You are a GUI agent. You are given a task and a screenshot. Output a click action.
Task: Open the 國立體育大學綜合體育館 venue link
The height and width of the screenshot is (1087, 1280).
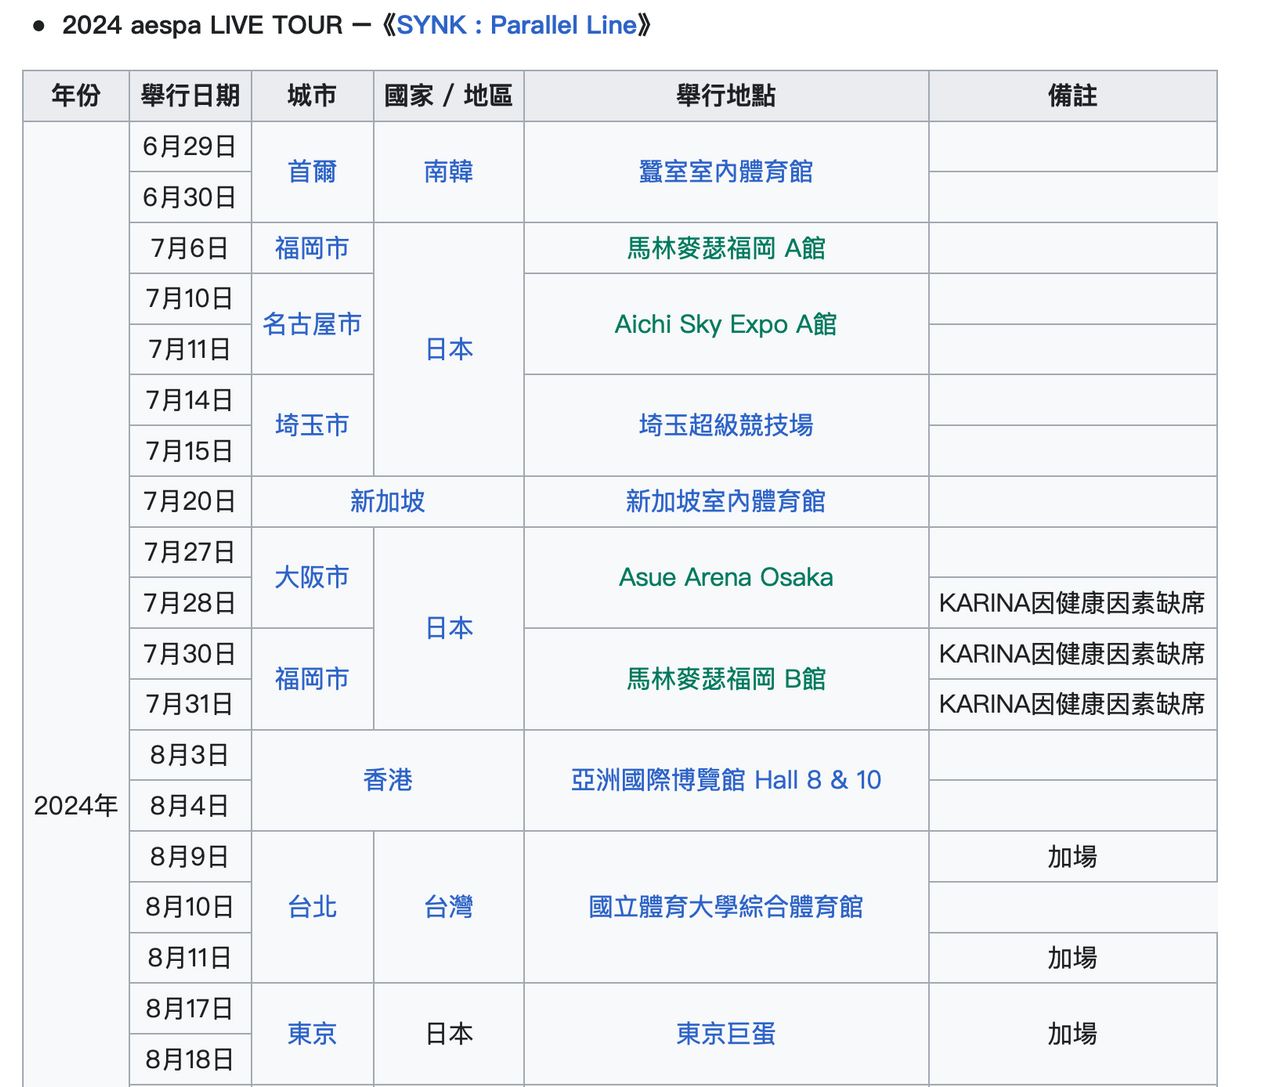click(725, 907)
